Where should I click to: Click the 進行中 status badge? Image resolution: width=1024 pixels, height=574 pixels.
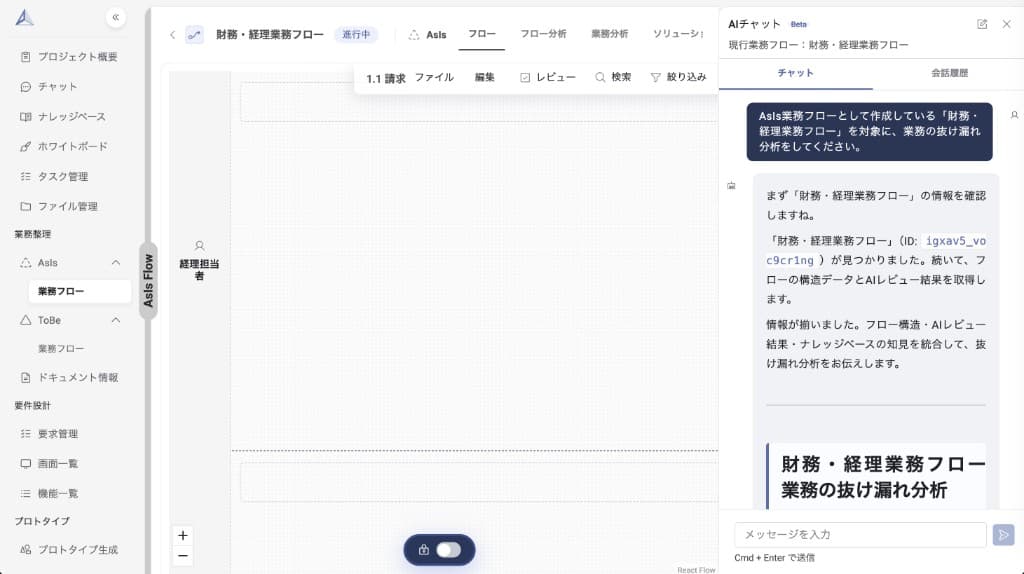tap(356, 35)
